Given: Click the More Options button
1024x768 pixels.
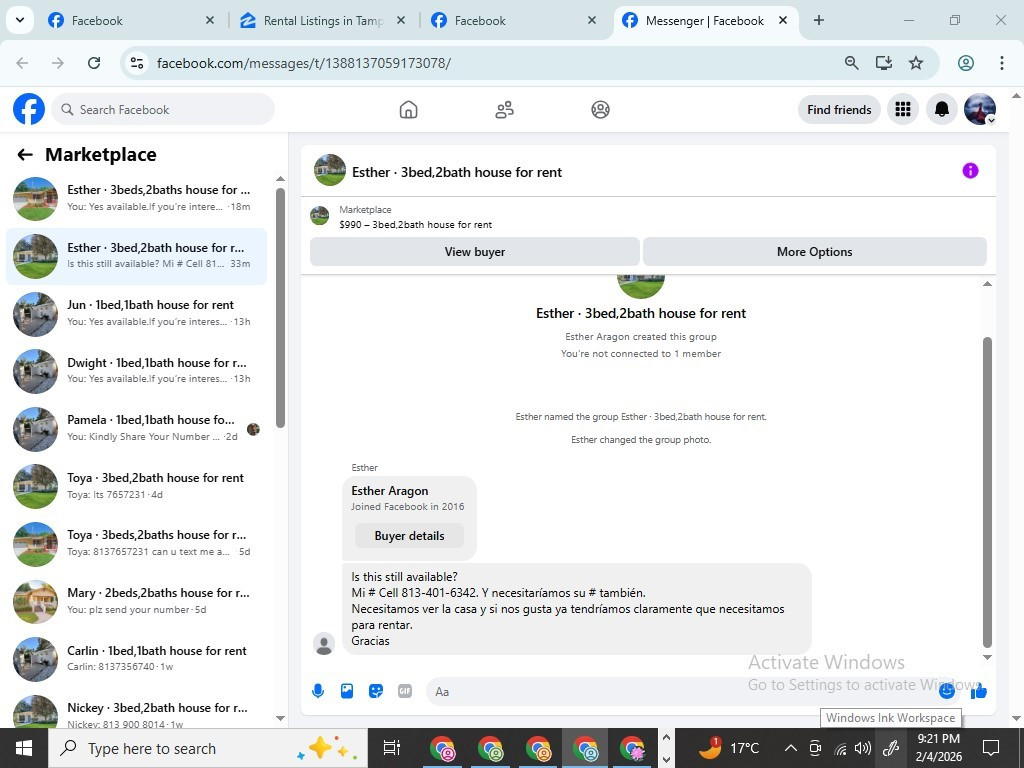Looking at the screenshot, I should coord(814,251).
